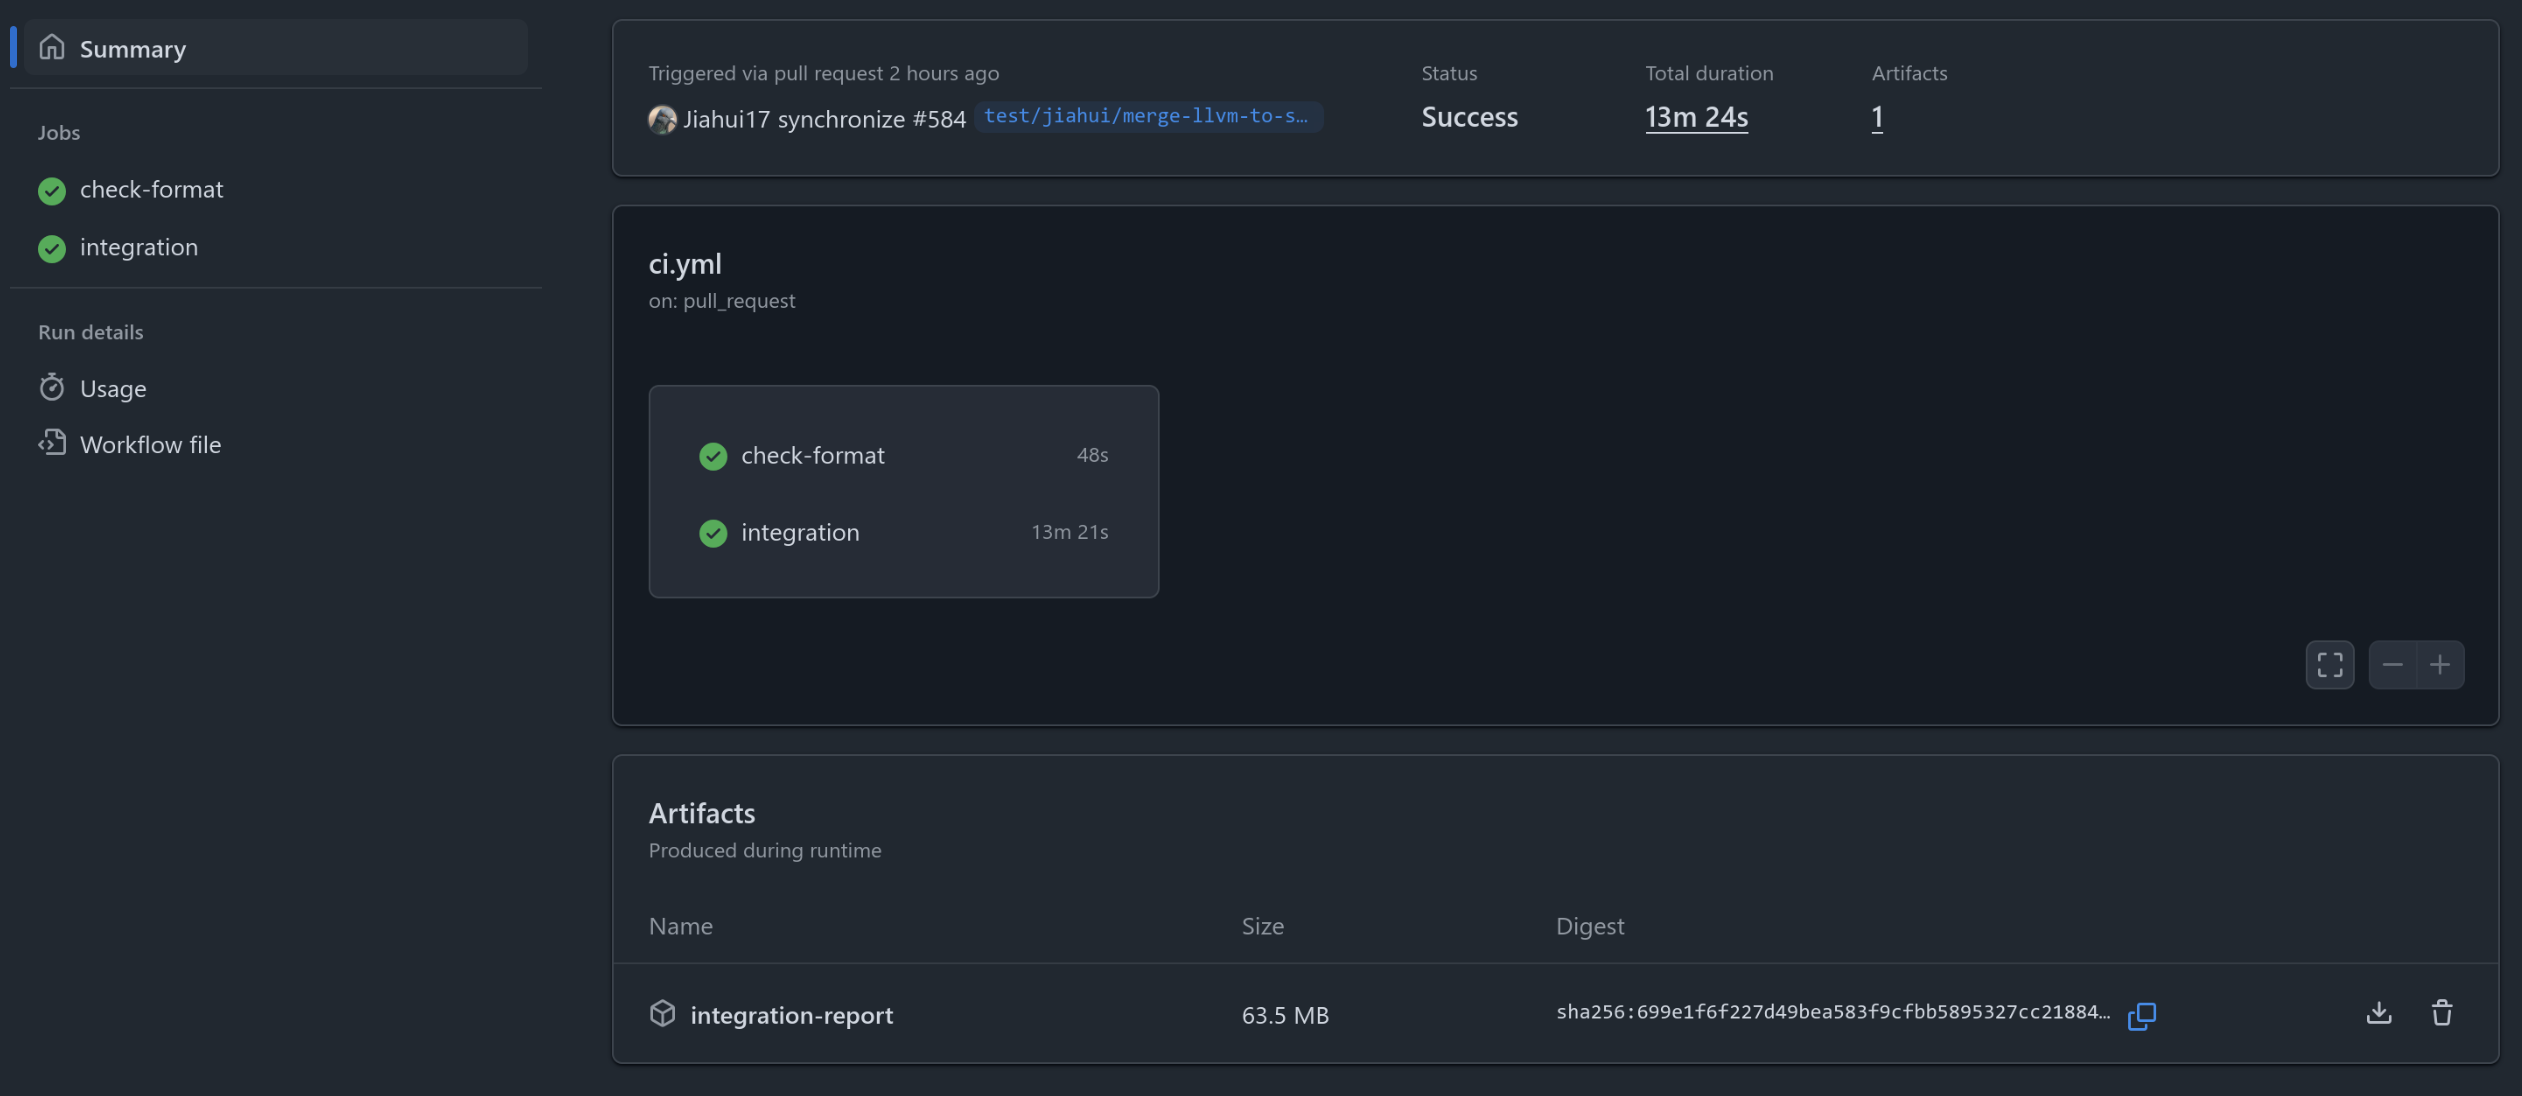2522x1096 pixels.
Task: Delete the integration-report artifact
Action: click(x=2441, y=1013)
